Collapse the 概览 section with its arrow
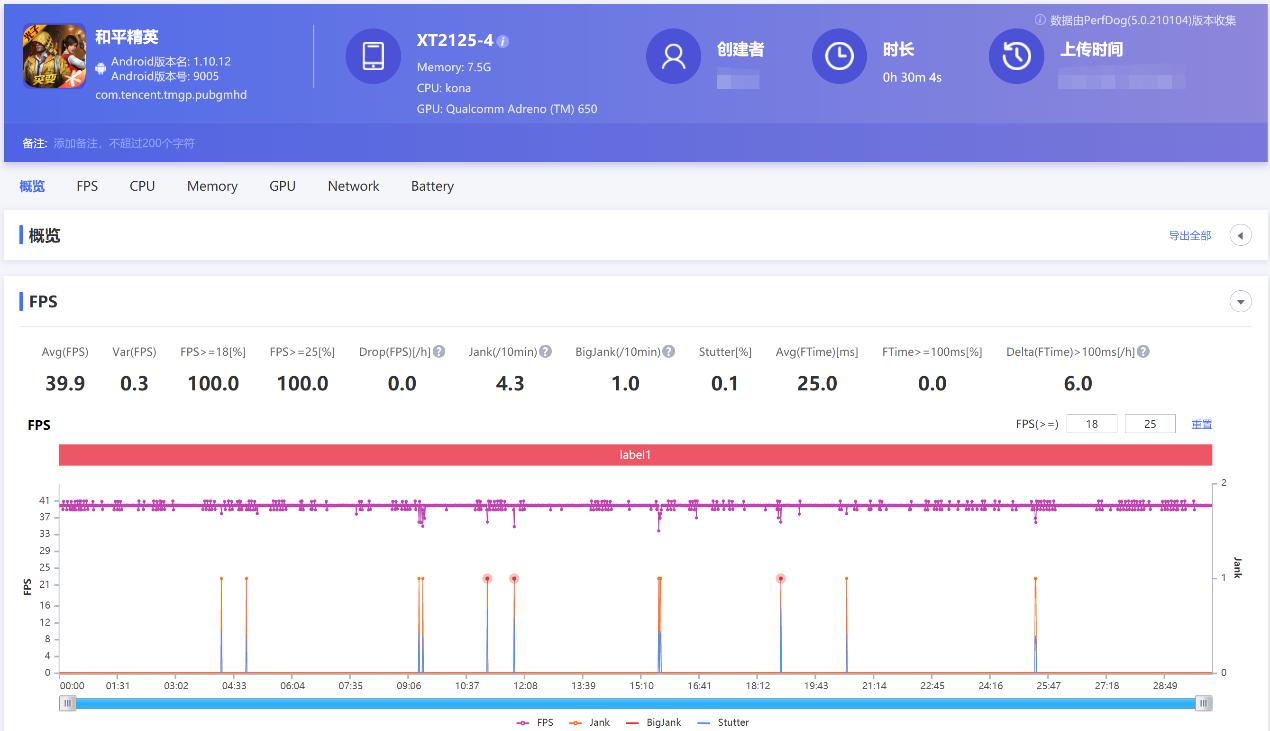Viewport: 1270px width, 731px height. point(1240,234)
